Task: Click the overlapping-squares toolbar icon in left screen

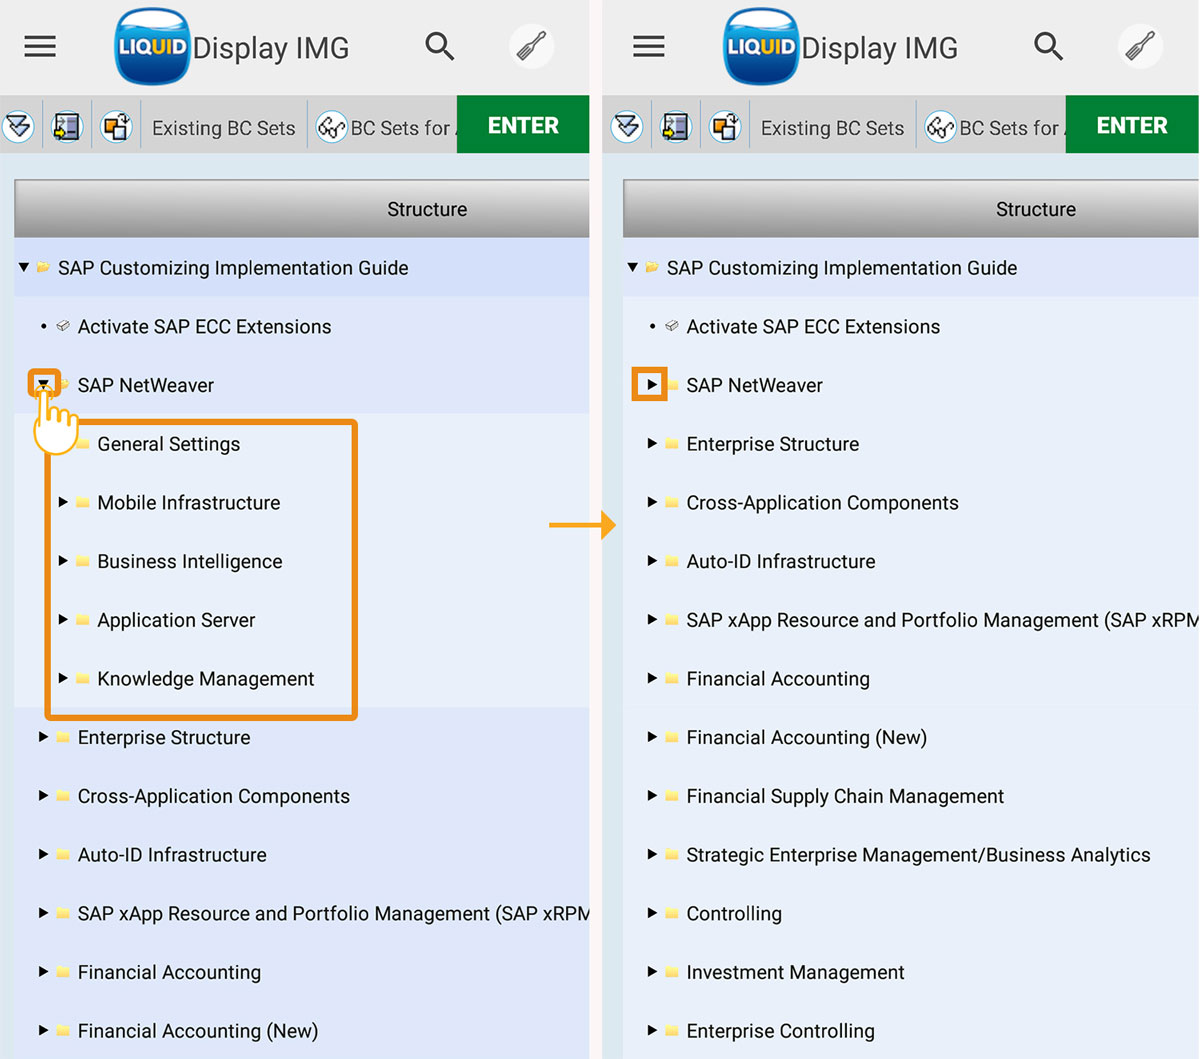Action: point(116,127)
